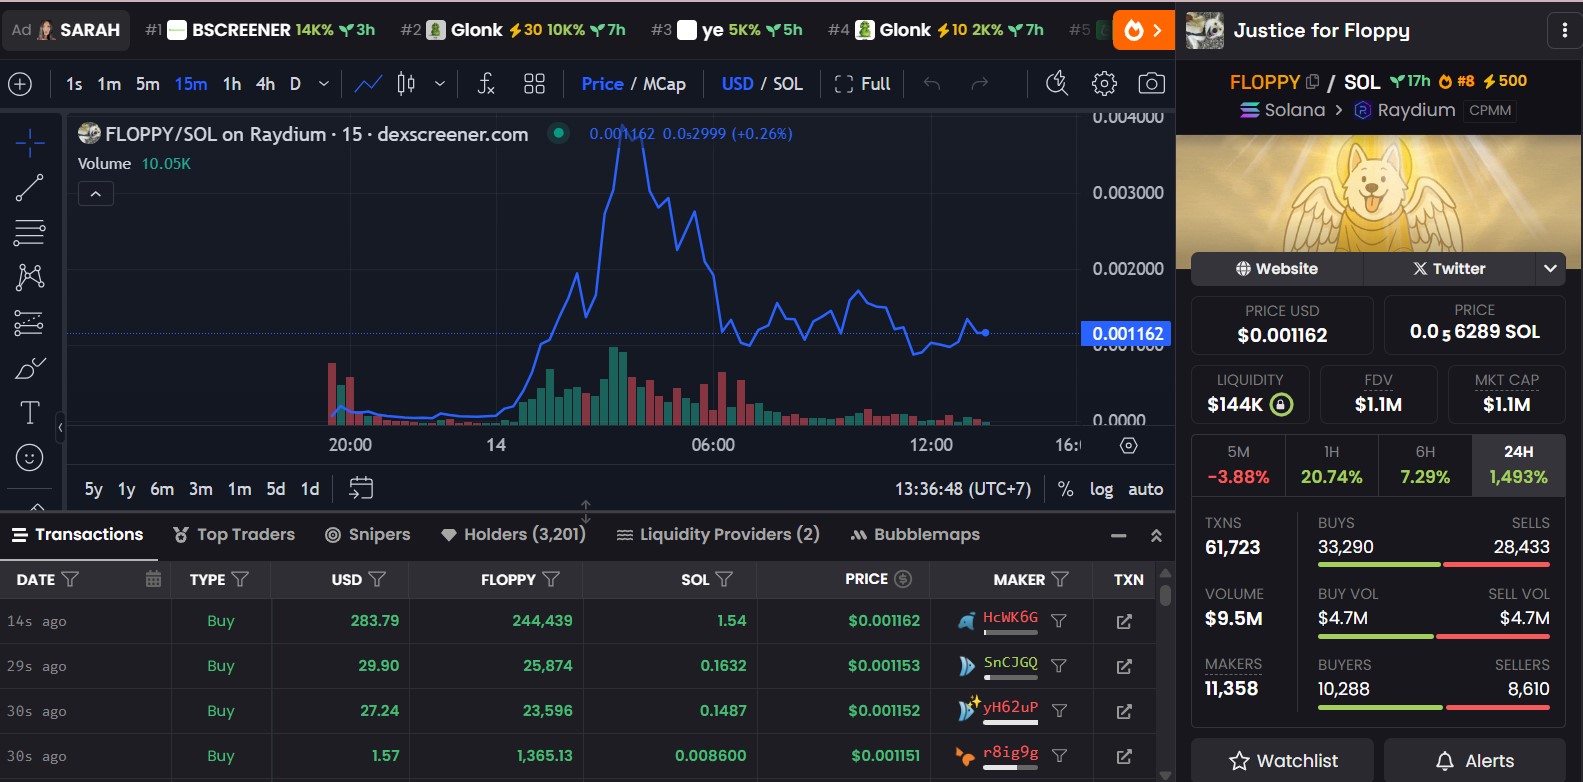1583x782 pixels.
Task: Expand the transactions panel double-chevron
Action: [x=1157, y=536]
